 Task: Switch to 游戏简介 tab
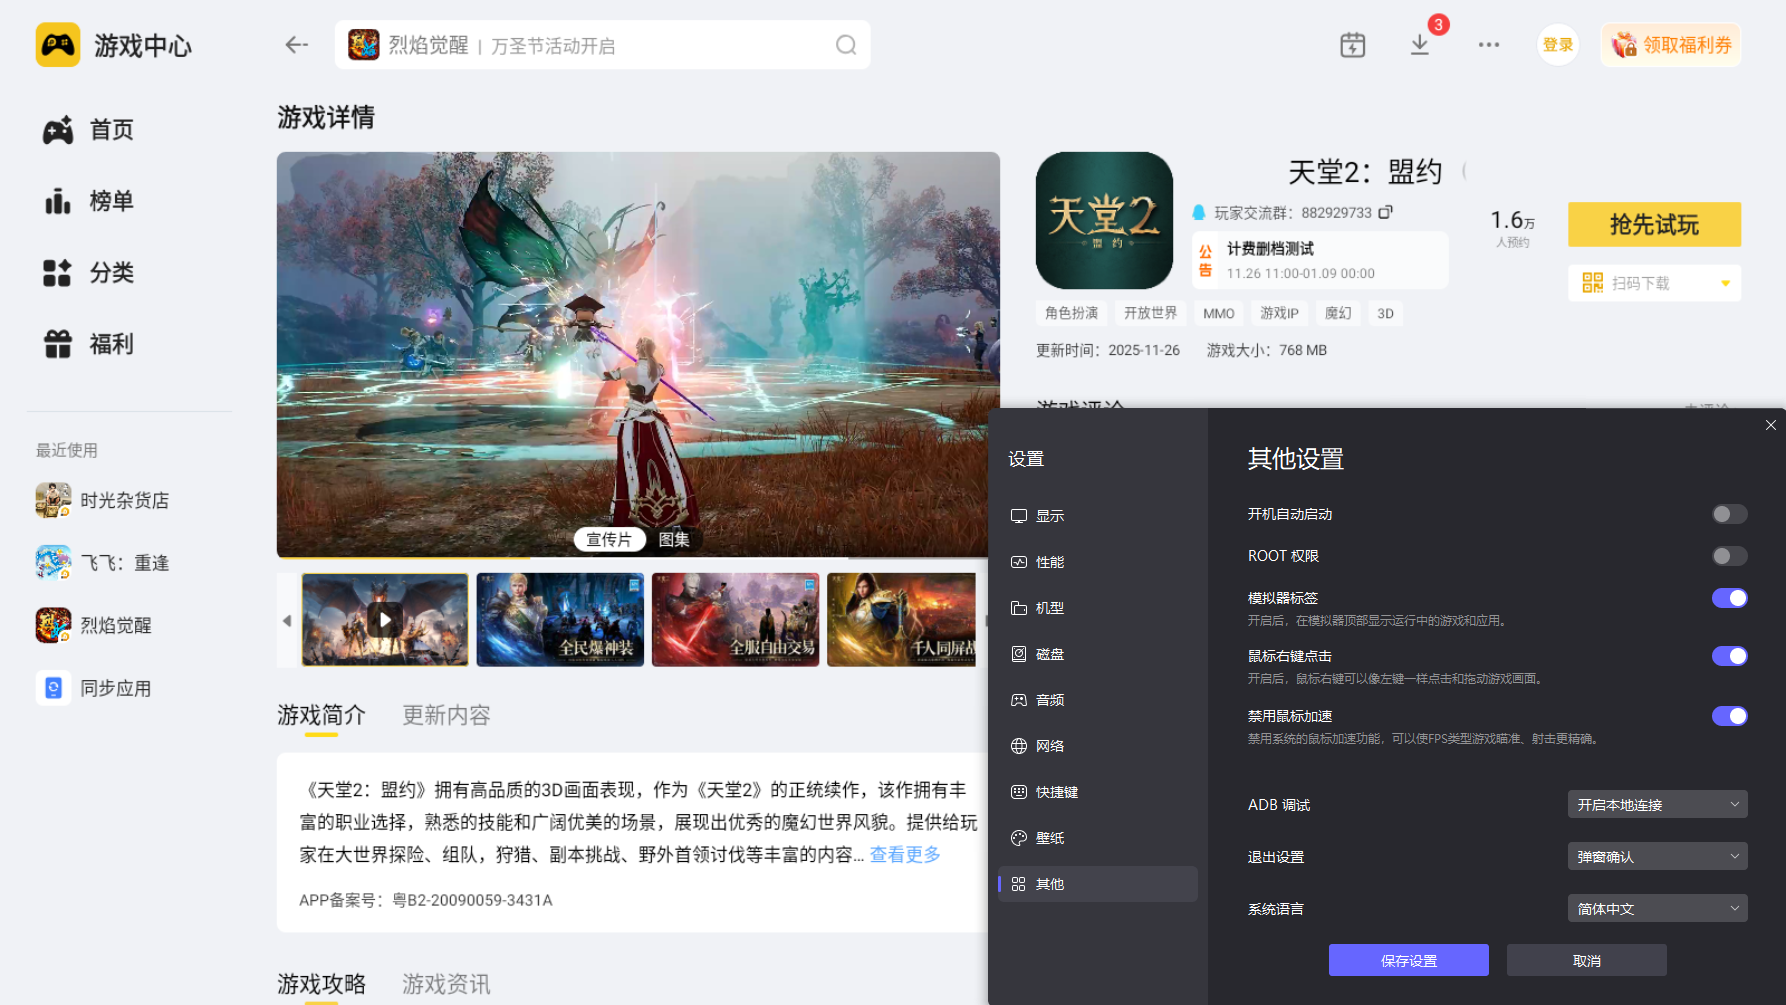pos(322,716)
